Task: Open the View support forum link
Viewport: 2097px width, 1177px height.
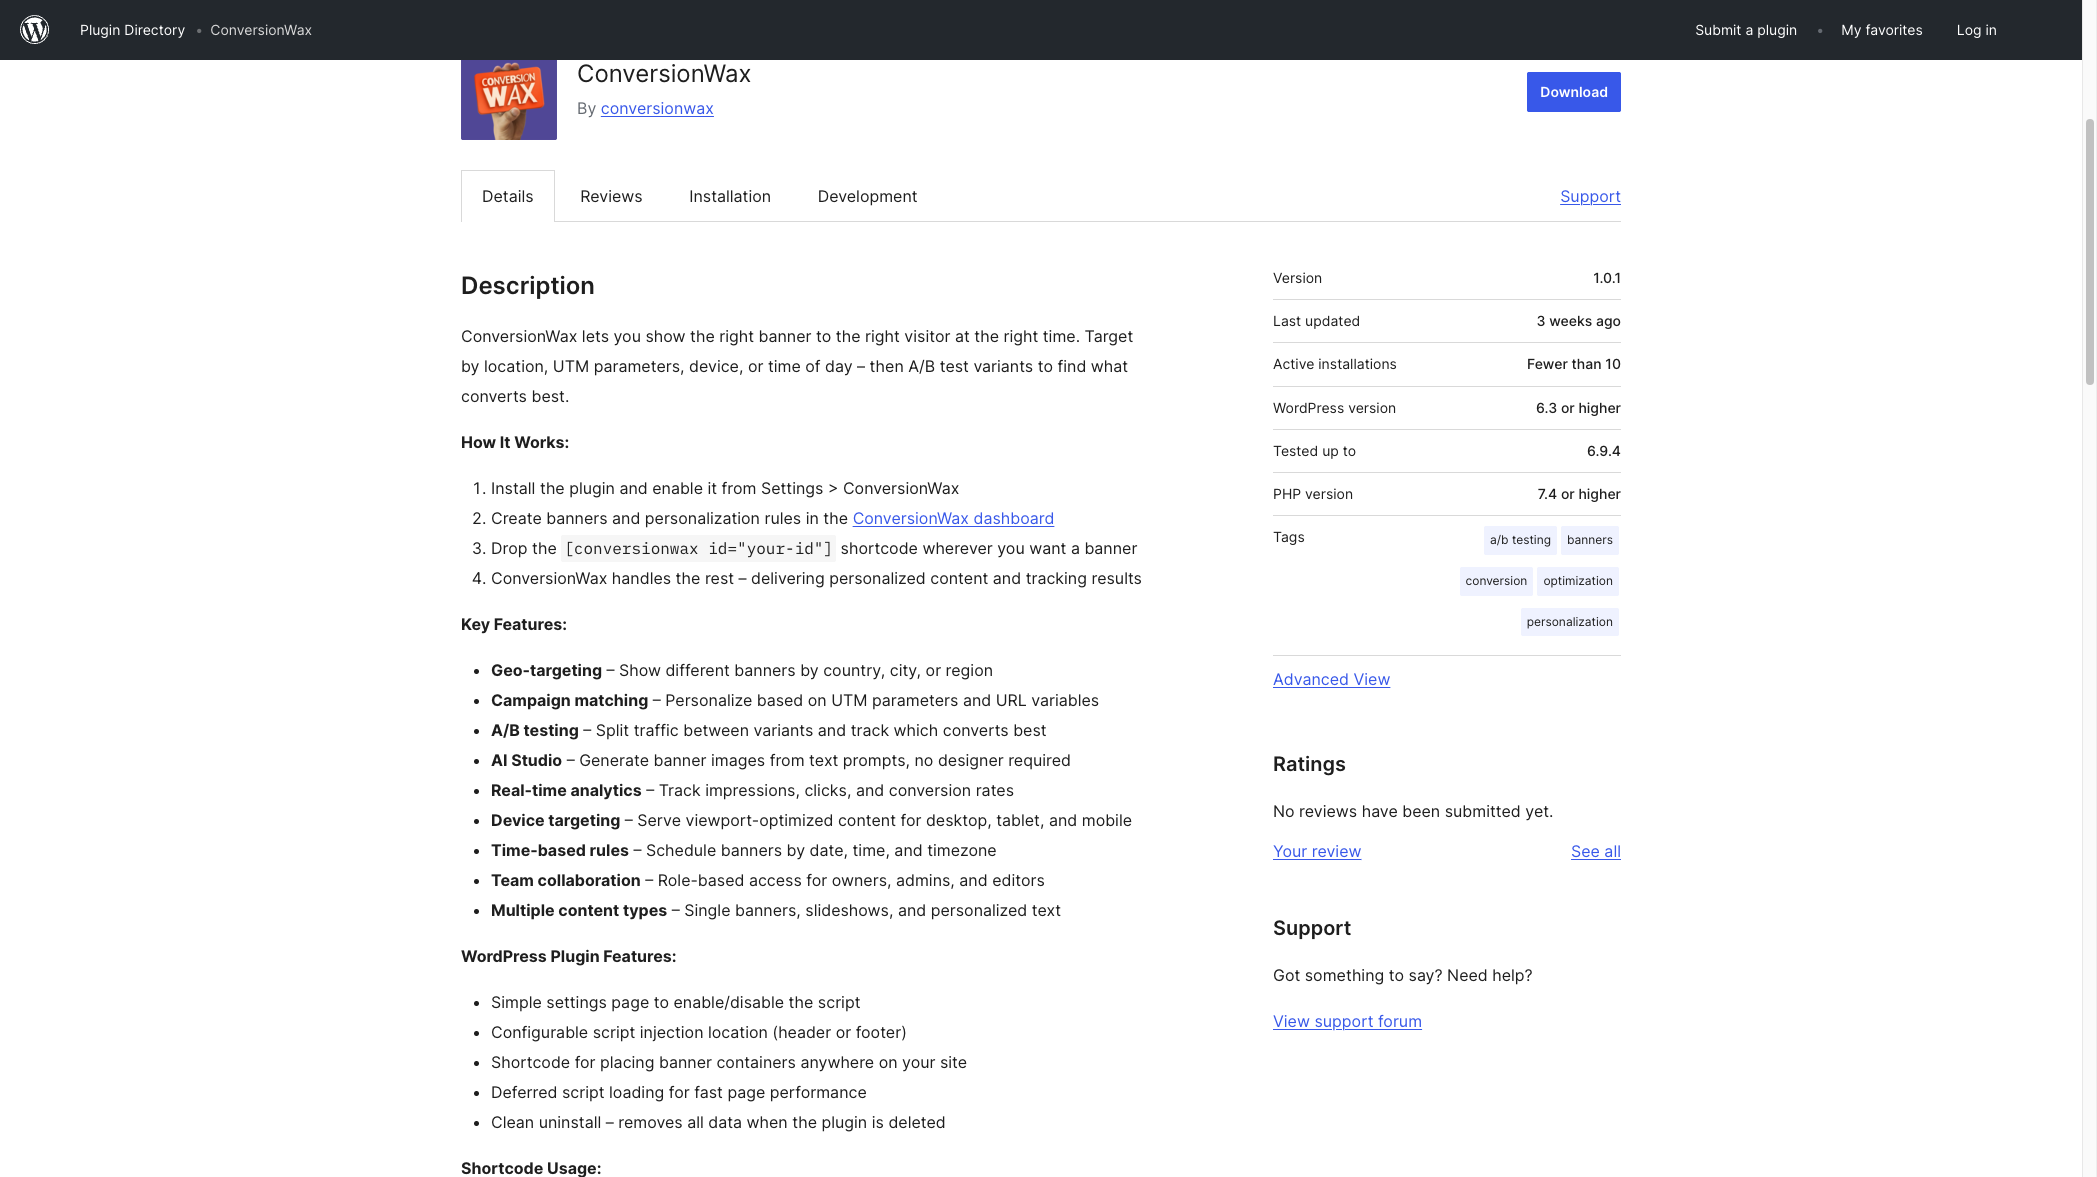Action: tap(1347, 1021)
